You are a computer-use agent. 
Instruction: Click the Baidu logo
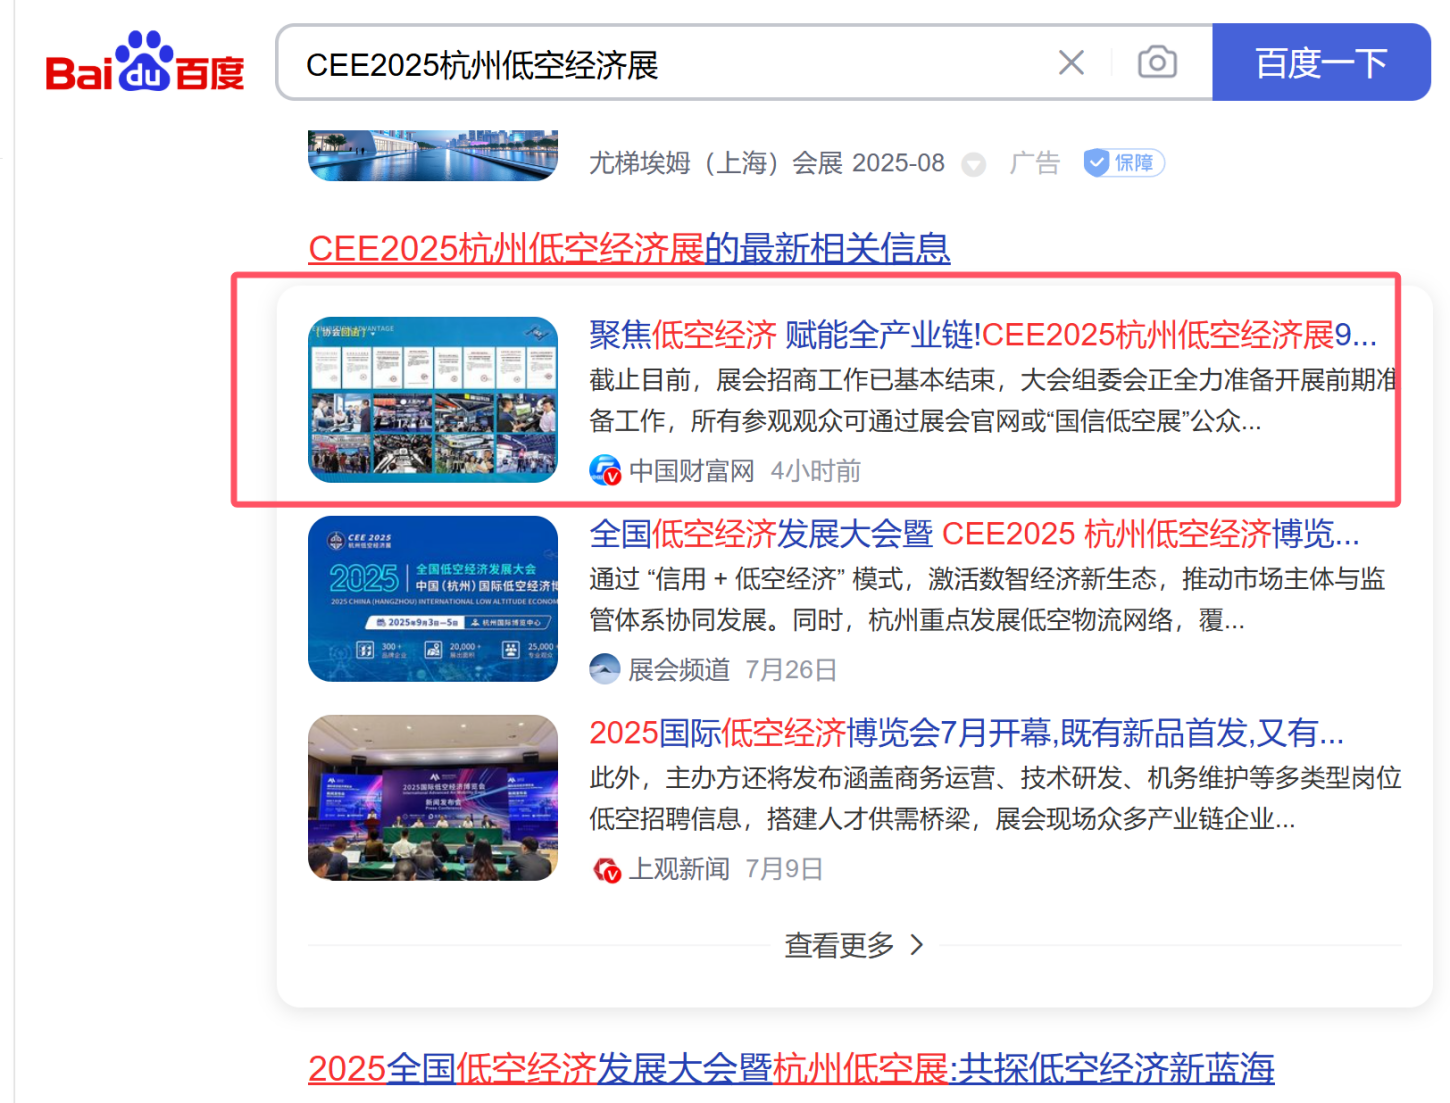(145, 63)
